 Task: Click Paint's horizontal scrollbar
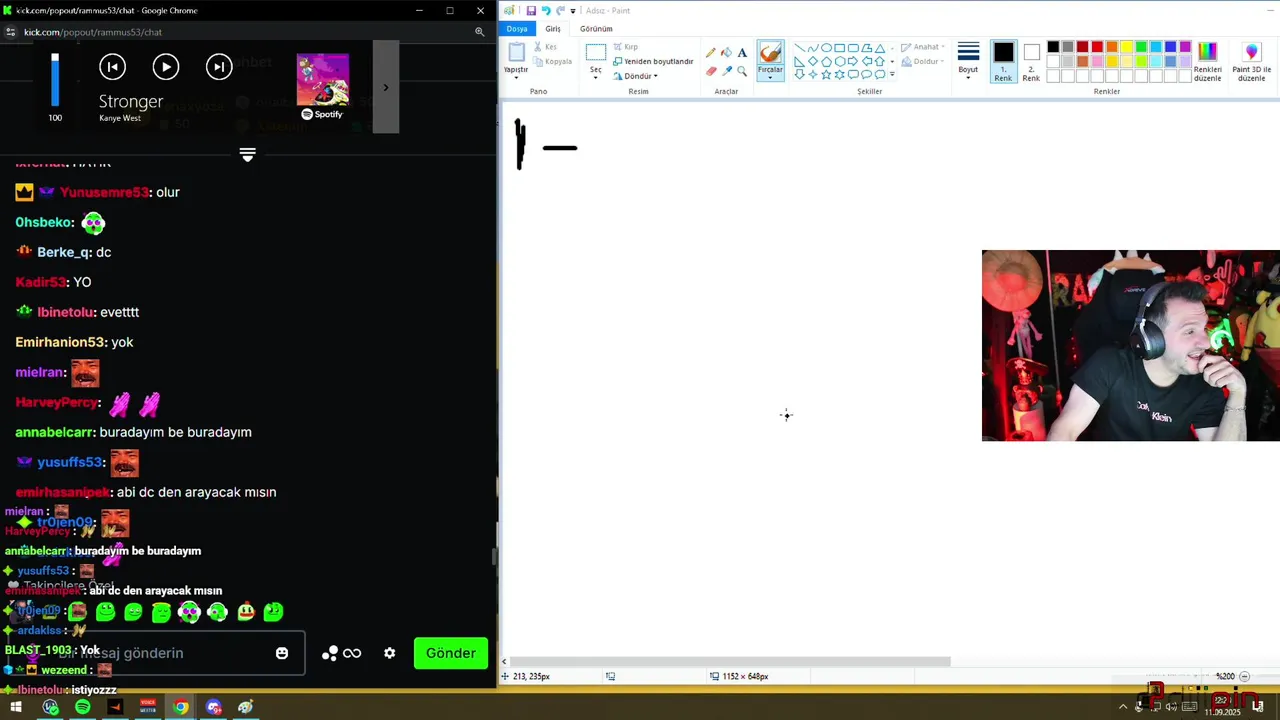[x=728, y=661]
